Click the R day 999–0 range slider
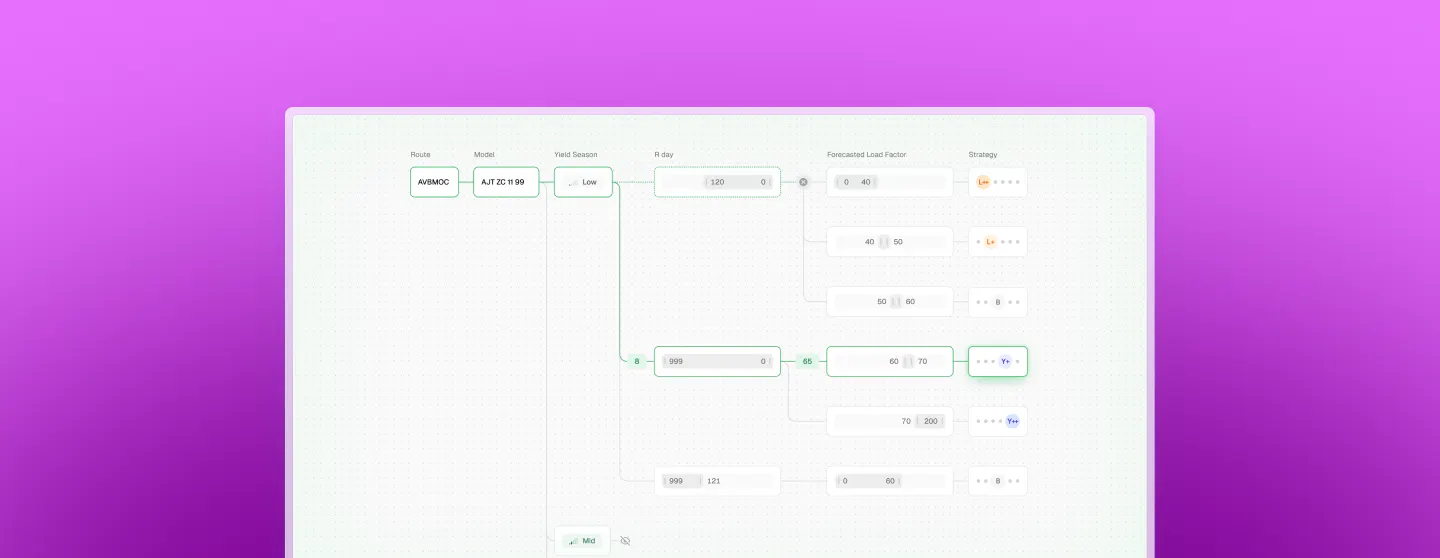1440x558 pixels. point(717,361)
